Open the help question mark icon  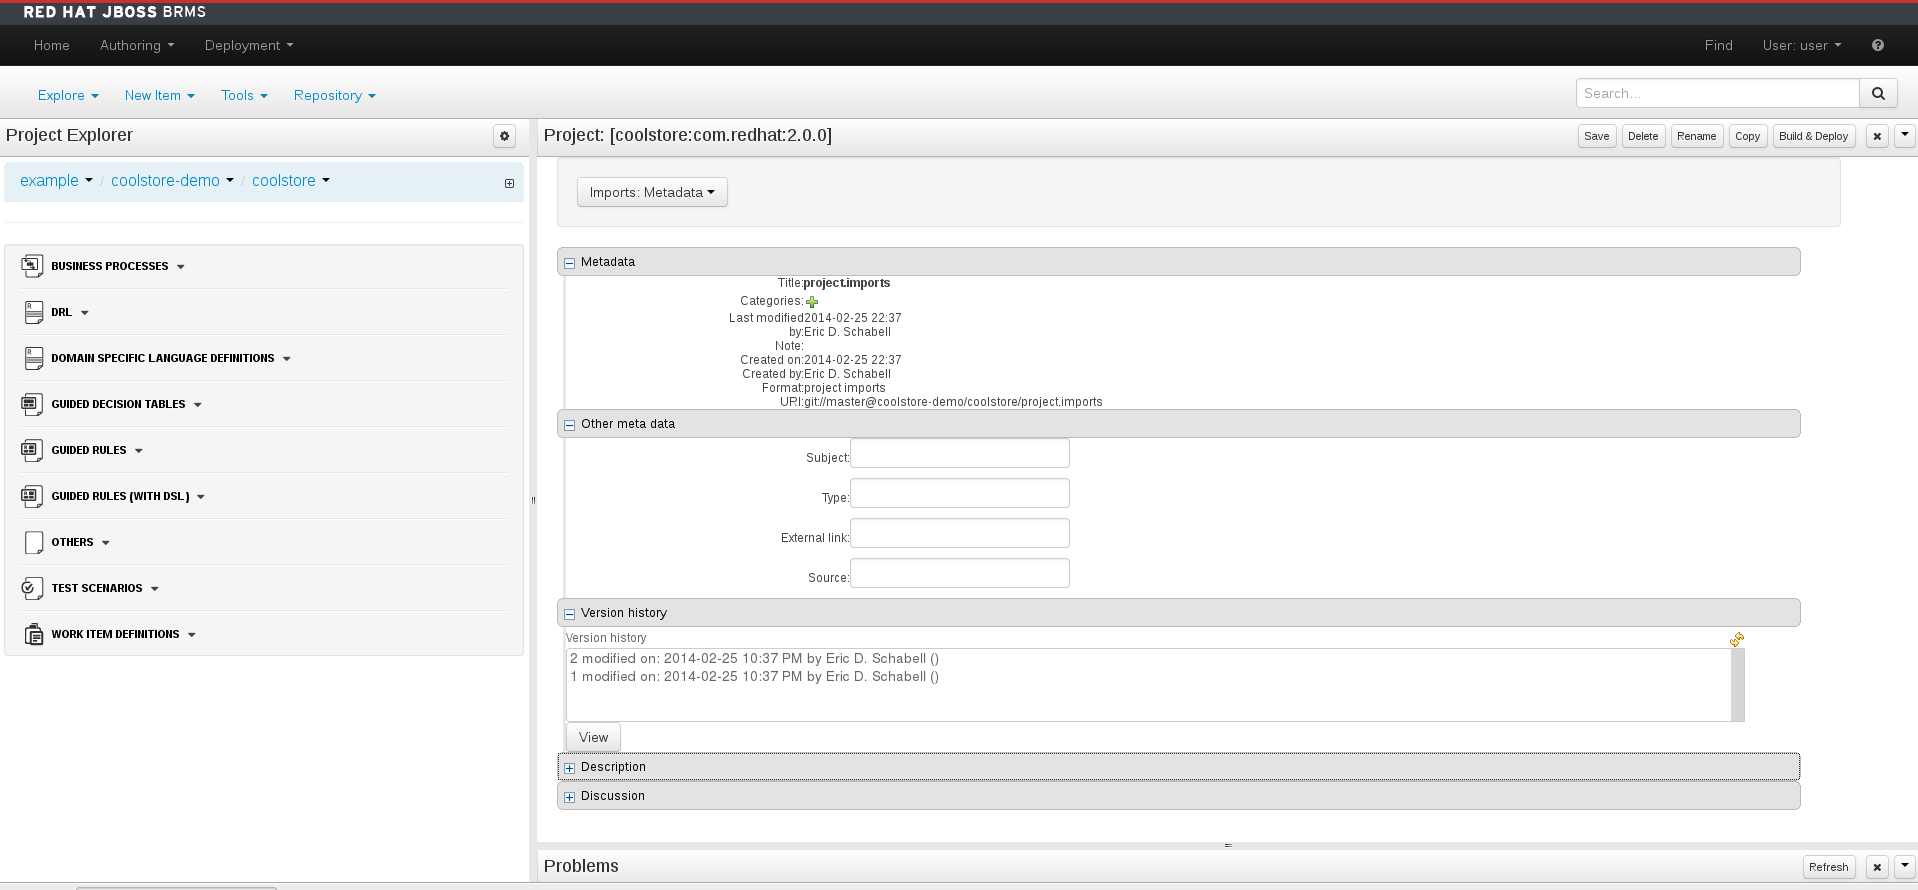1878,45
